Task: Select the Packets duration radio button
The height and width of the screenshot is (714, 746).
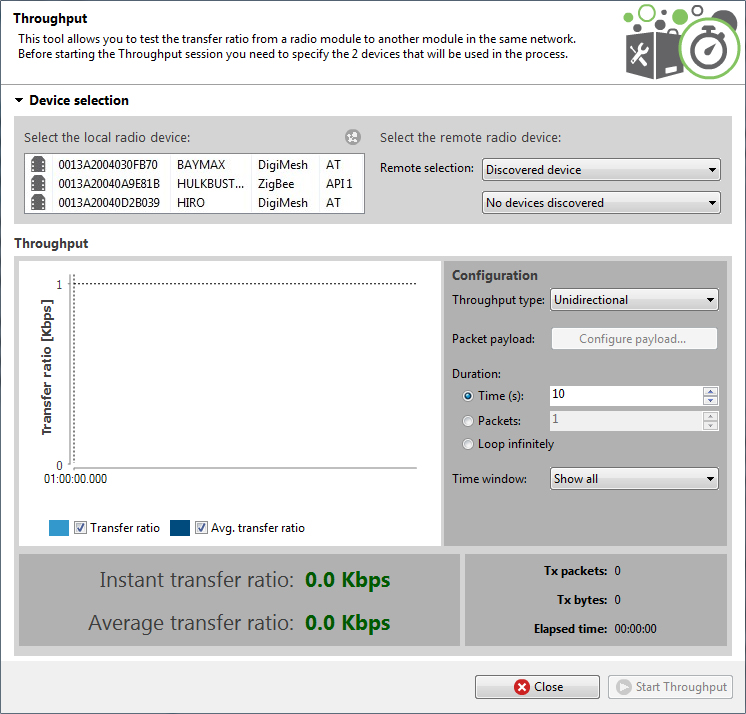Action: [x=468, y=421]
